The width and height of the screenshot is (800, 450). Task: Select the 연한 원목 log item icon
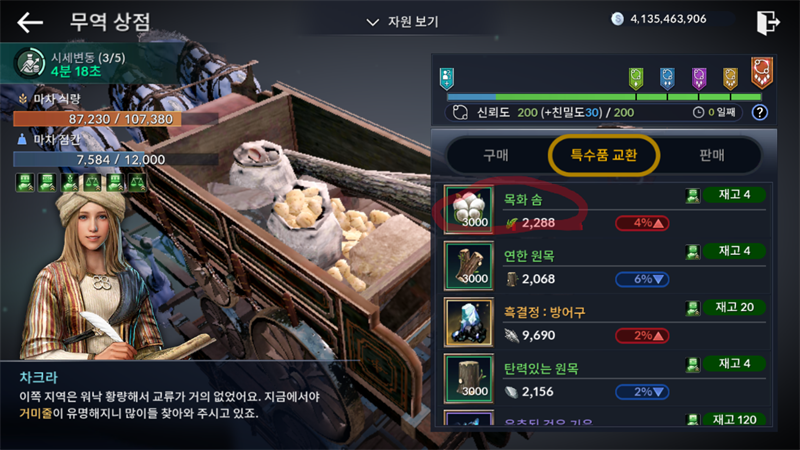tap(469, 266)
